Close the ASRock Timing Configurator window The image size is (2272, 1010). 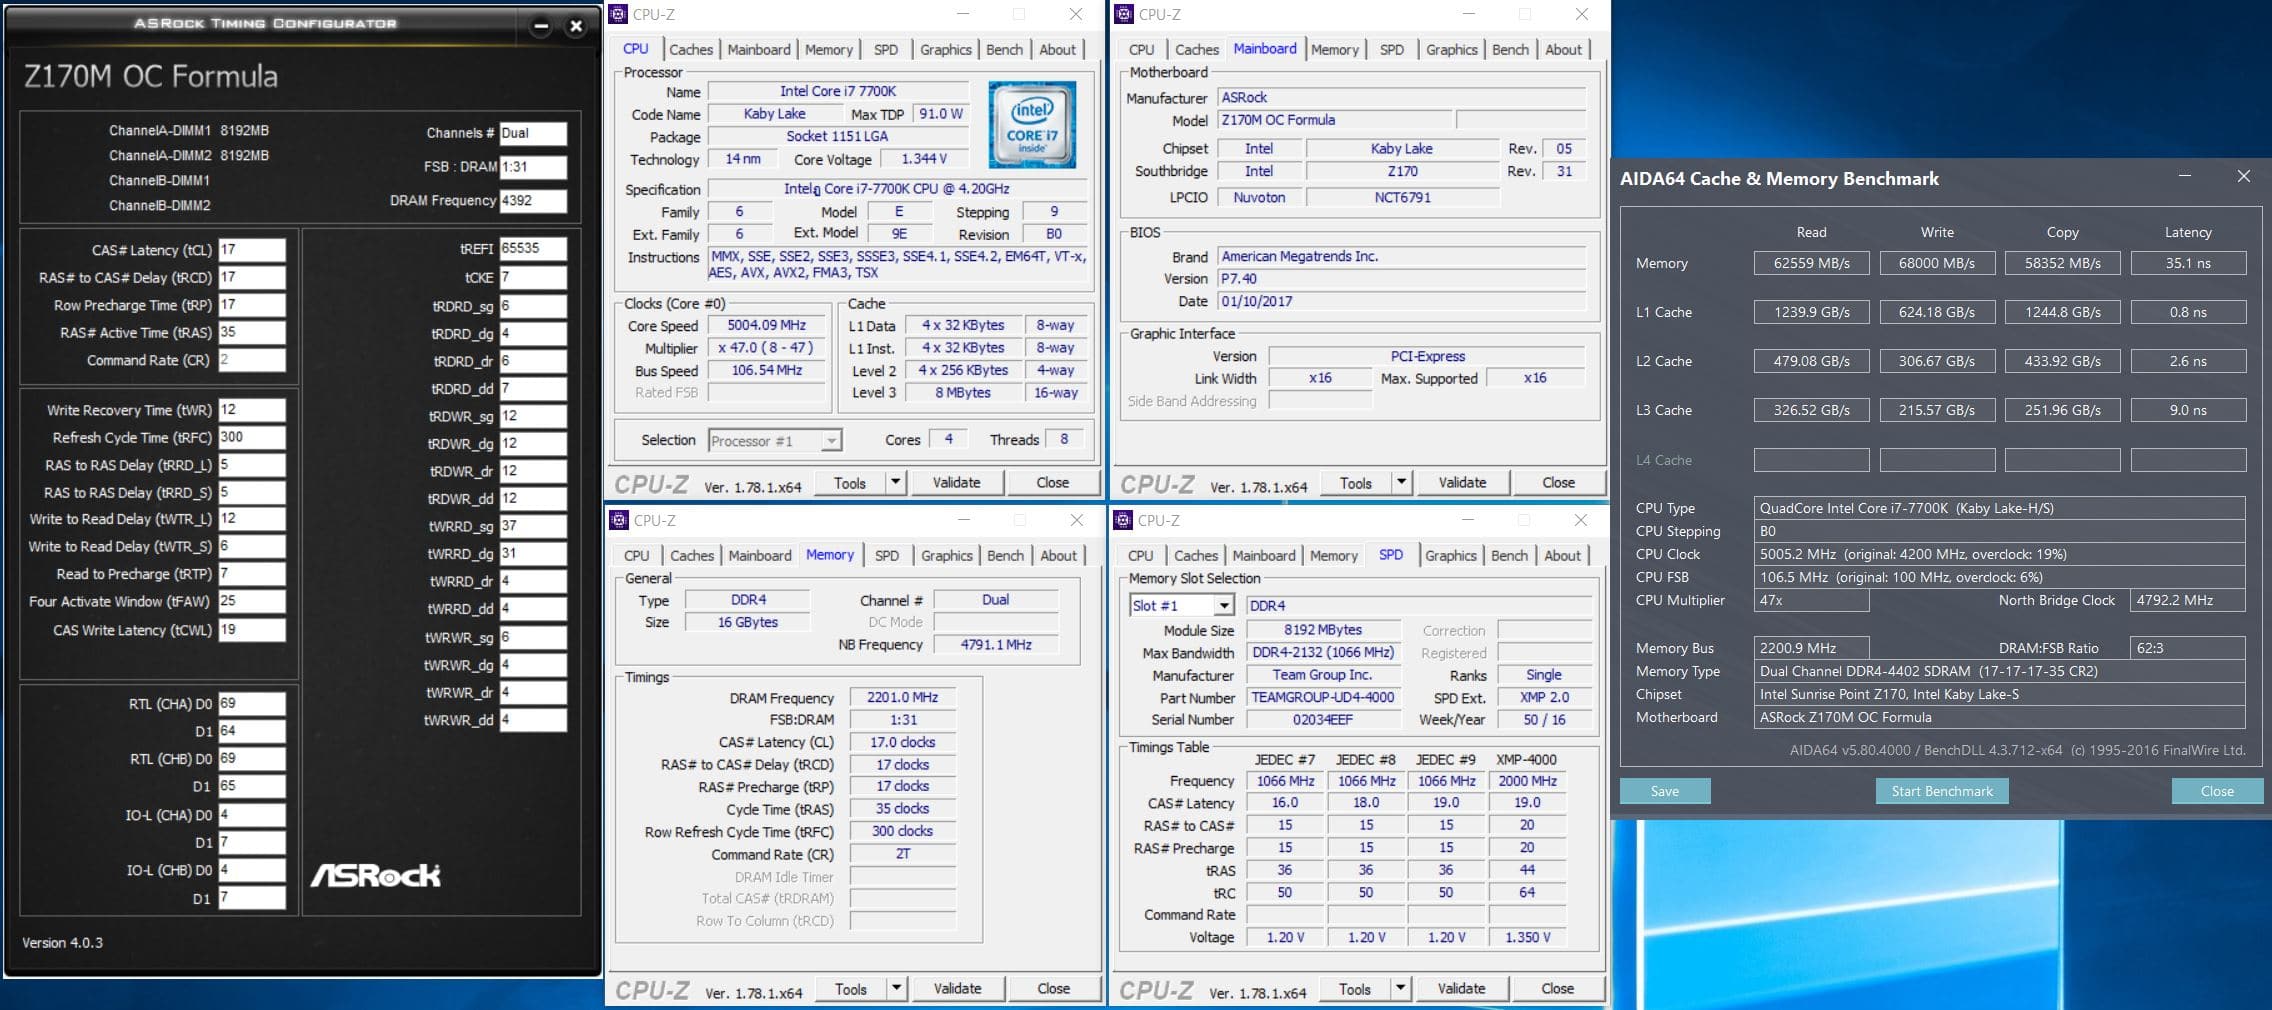[576, 27]
